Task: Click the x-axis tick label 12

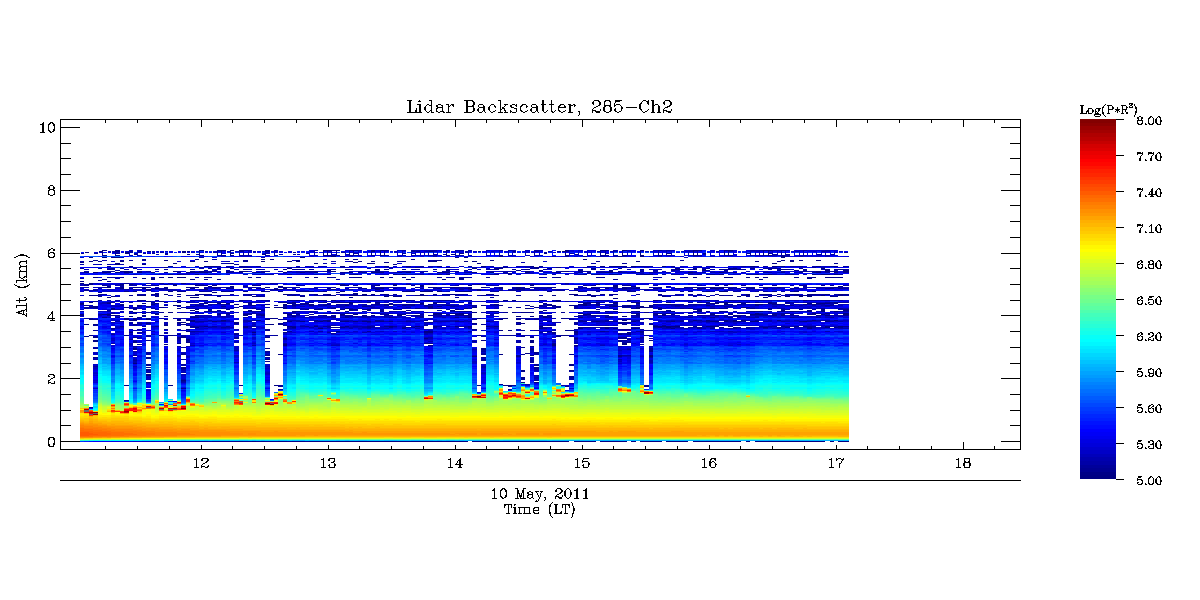Action: tap(201, 463)
